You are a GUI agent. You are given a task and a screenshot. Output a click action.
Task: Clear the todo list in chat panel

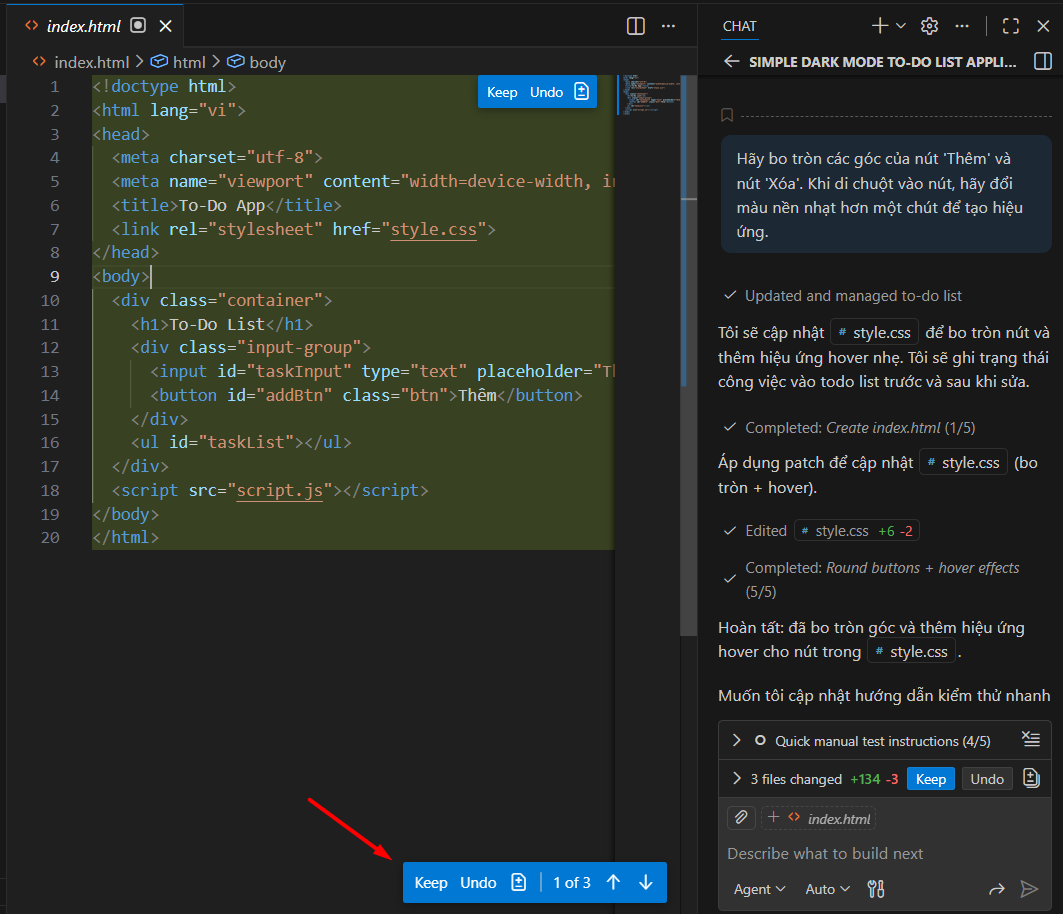pos(1031,740)
